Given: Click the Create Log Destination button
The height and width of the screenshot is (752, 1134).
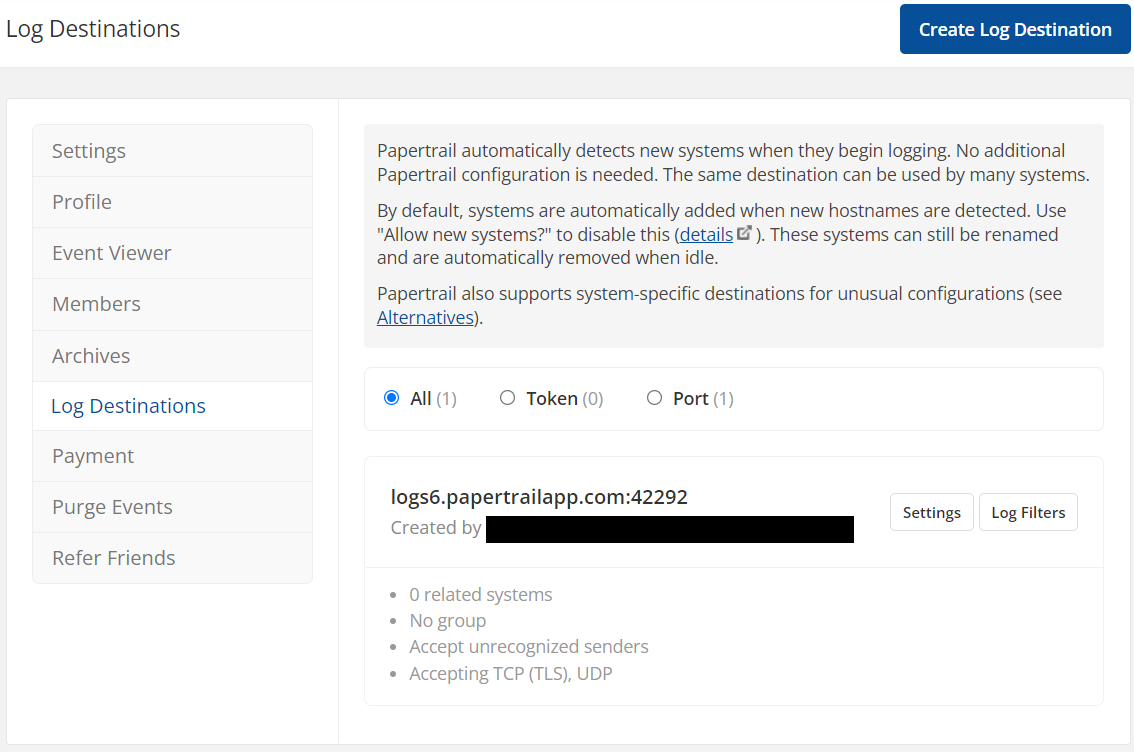Looking at the screenshot, I should point(1015,29).
